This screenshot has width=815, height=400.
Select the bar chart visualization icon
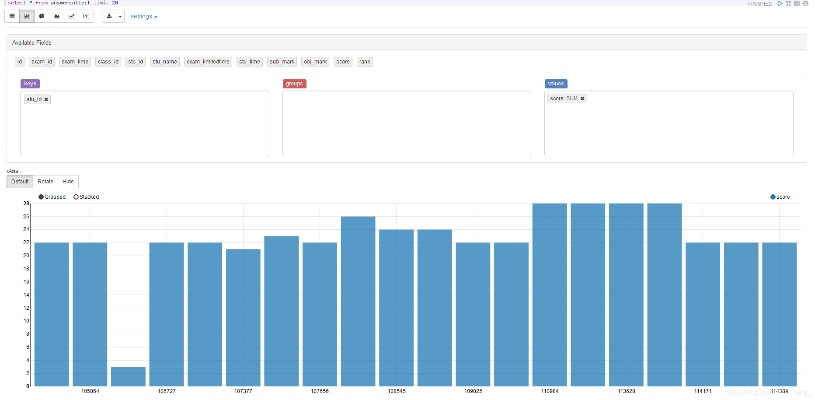(27, 17)
